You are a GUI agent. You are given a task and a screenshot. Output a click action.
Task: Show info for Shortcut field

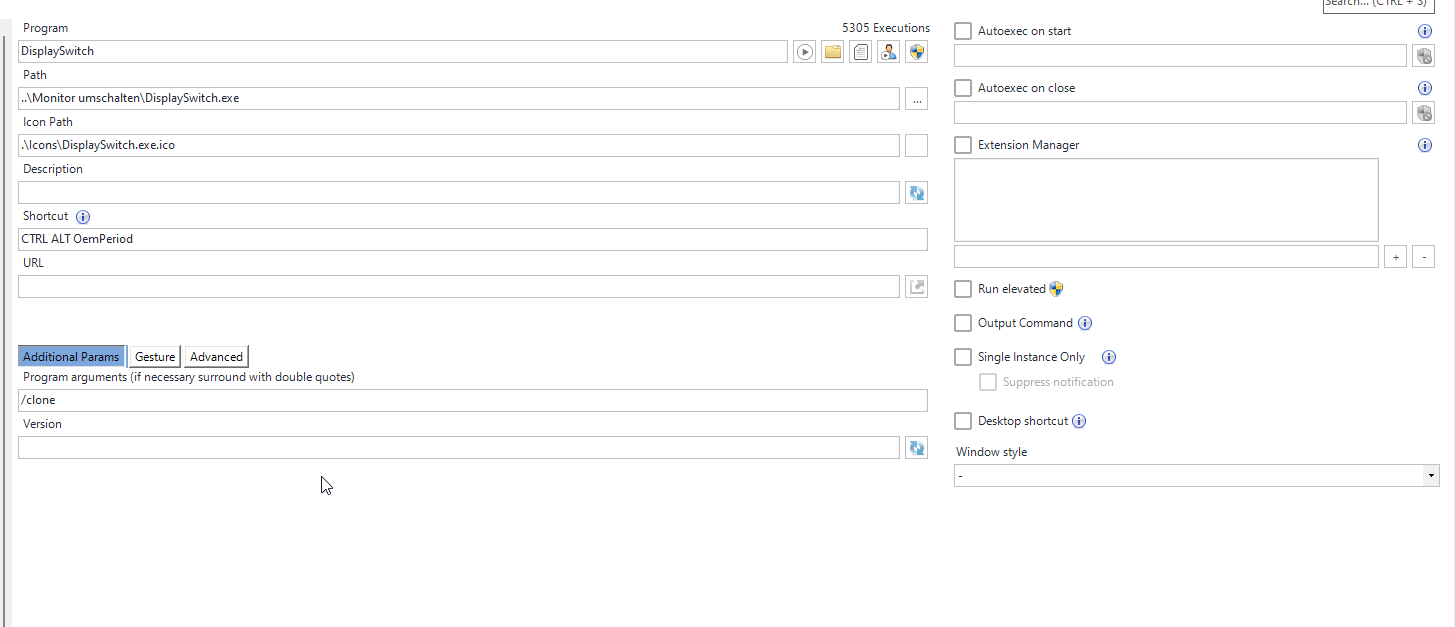[x=83, y=216]
